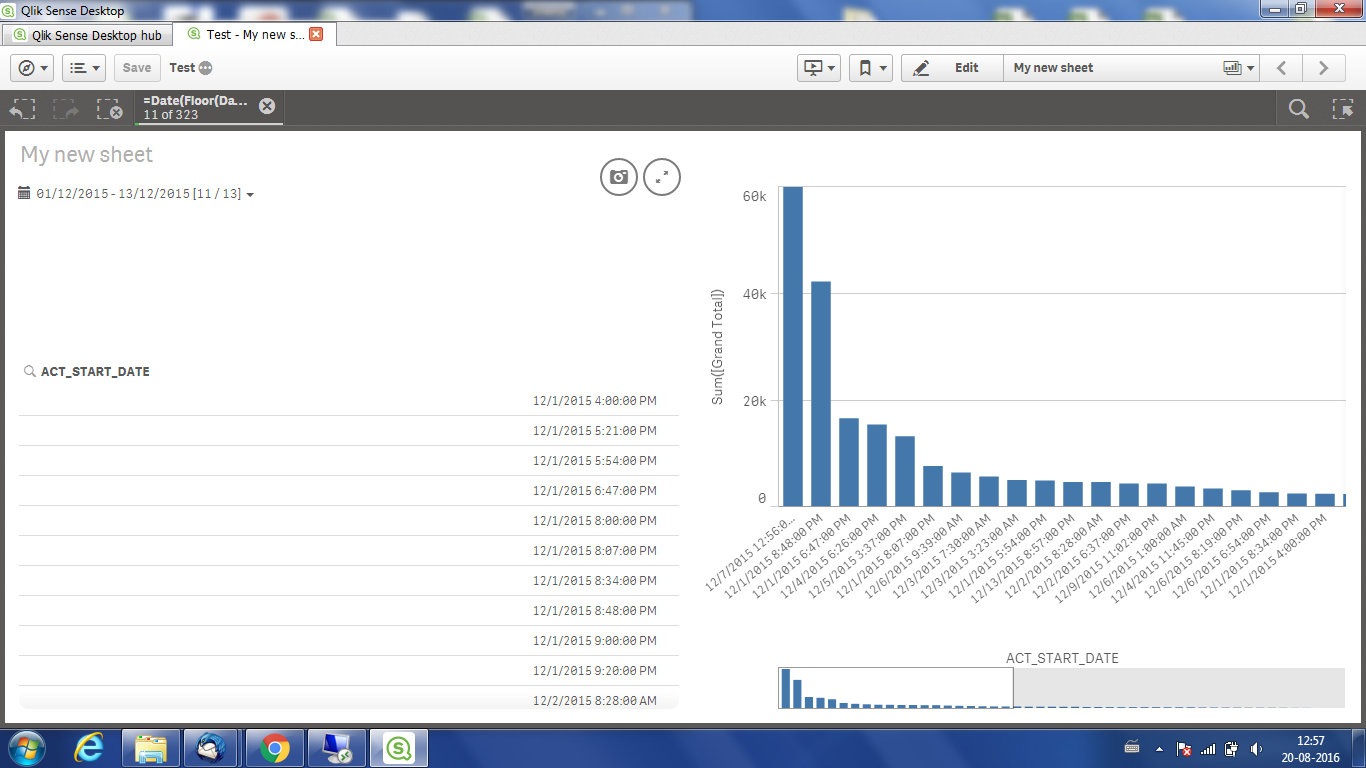Image resolution: width=1366 pixels, height=768 pixels.
Task: Select 12/1/2015 9:20:00 PM in the list
Action: pyautogui.click(x=348, y=671)
